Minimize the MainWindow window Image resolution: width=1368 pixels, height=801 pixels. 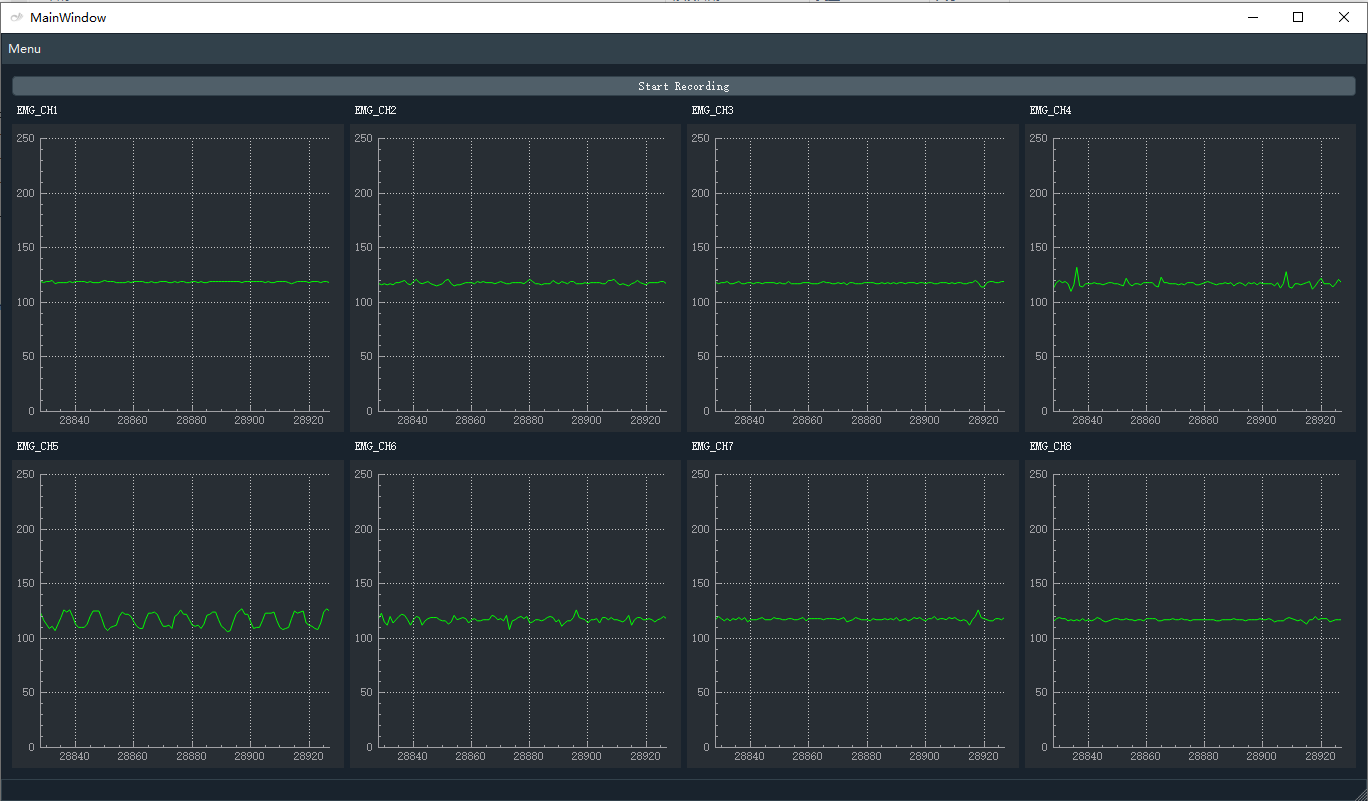tap(1252, 17)
